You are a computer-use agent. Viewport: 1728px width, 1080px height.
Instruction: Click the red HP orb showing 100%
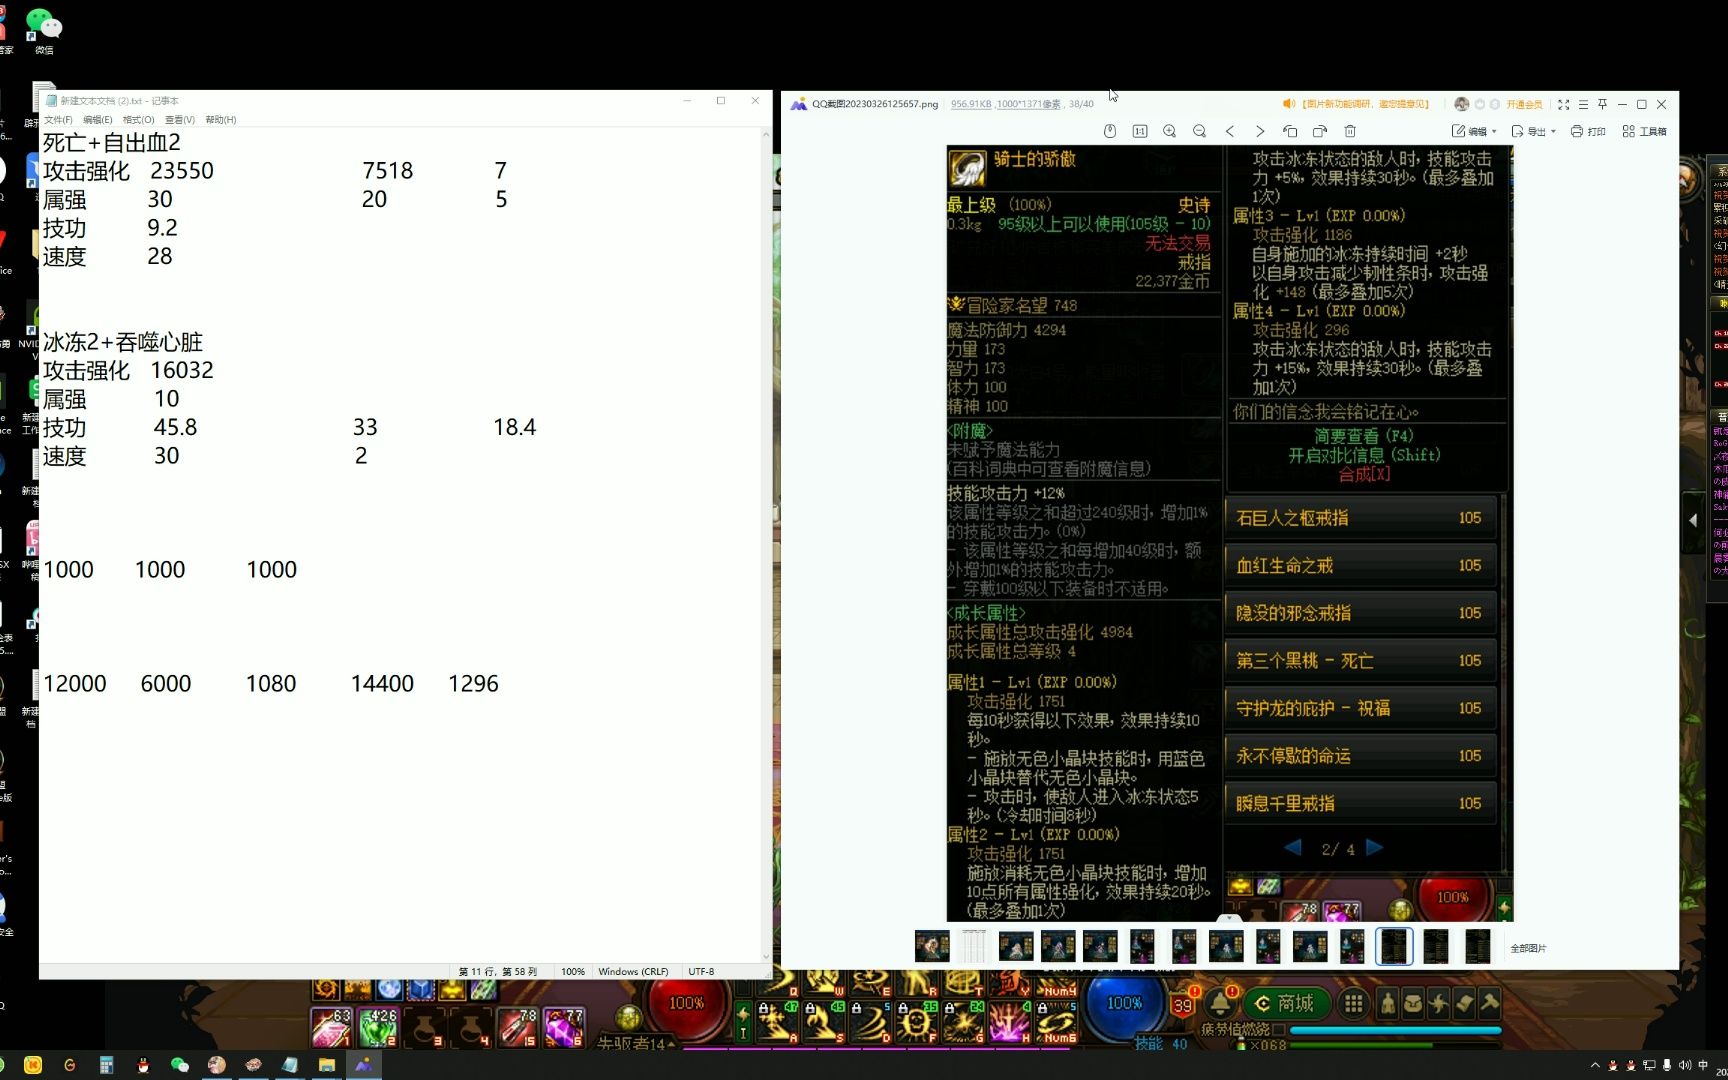(x=686, y=1003)
